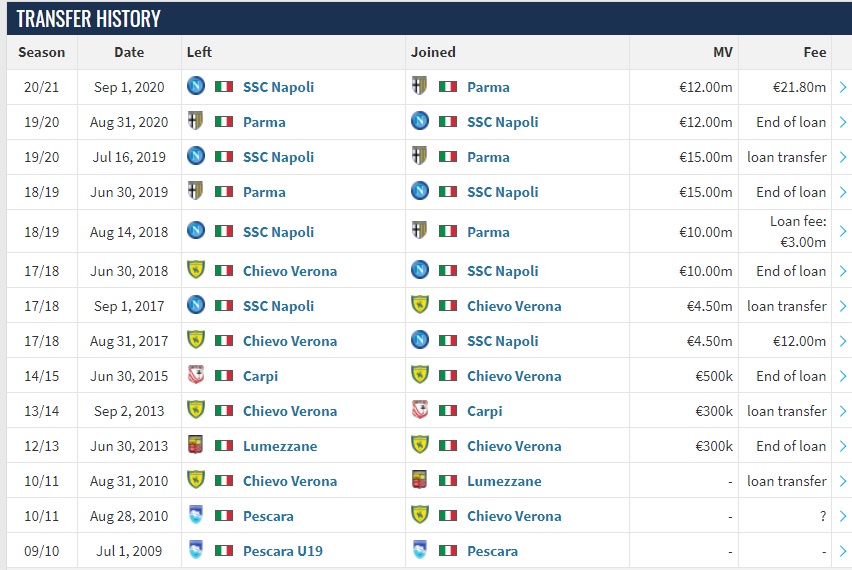This screenshot has width=852, height=570.
Task: Click Pescara U19 crest in 09/10 row
Action: 196,550
